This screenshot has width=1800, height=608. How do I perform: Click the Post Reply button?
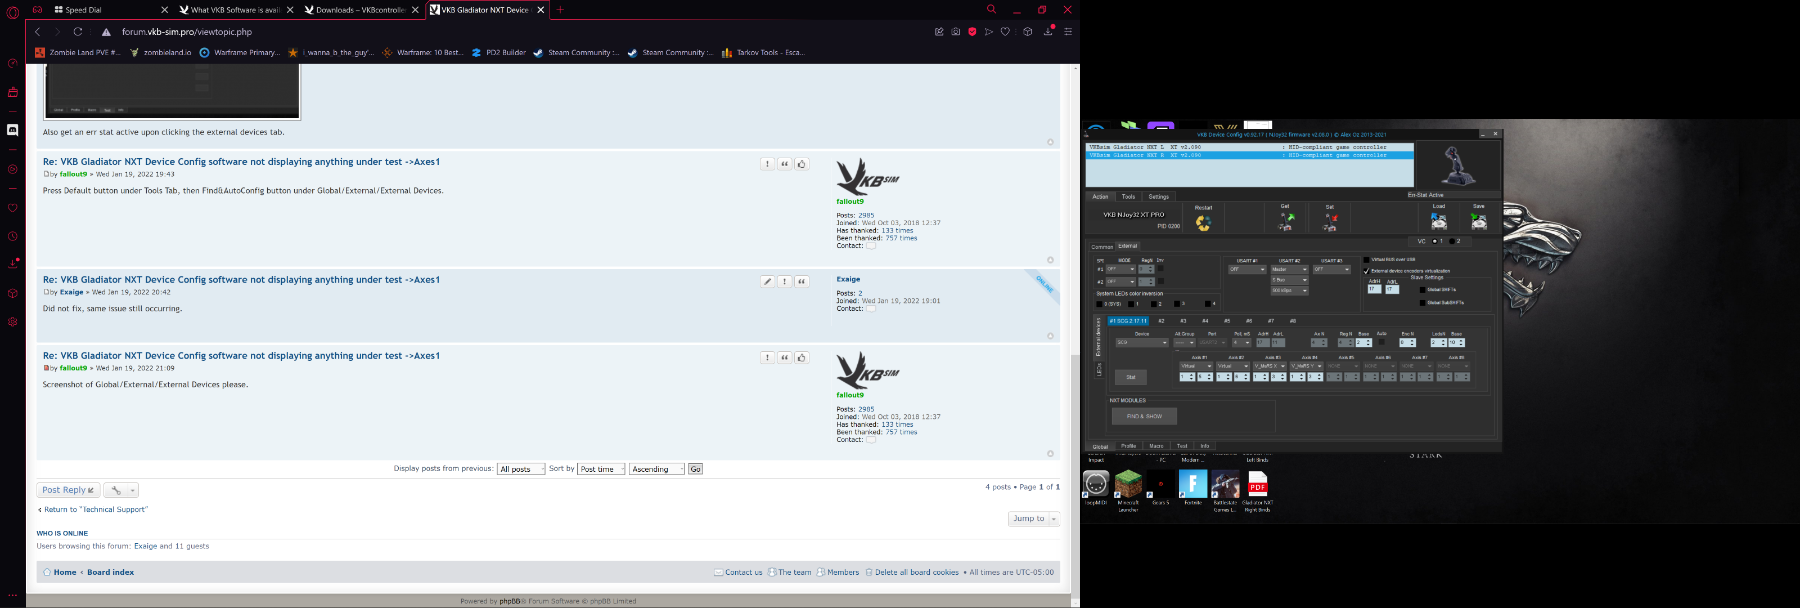click(x=68, y=490)
